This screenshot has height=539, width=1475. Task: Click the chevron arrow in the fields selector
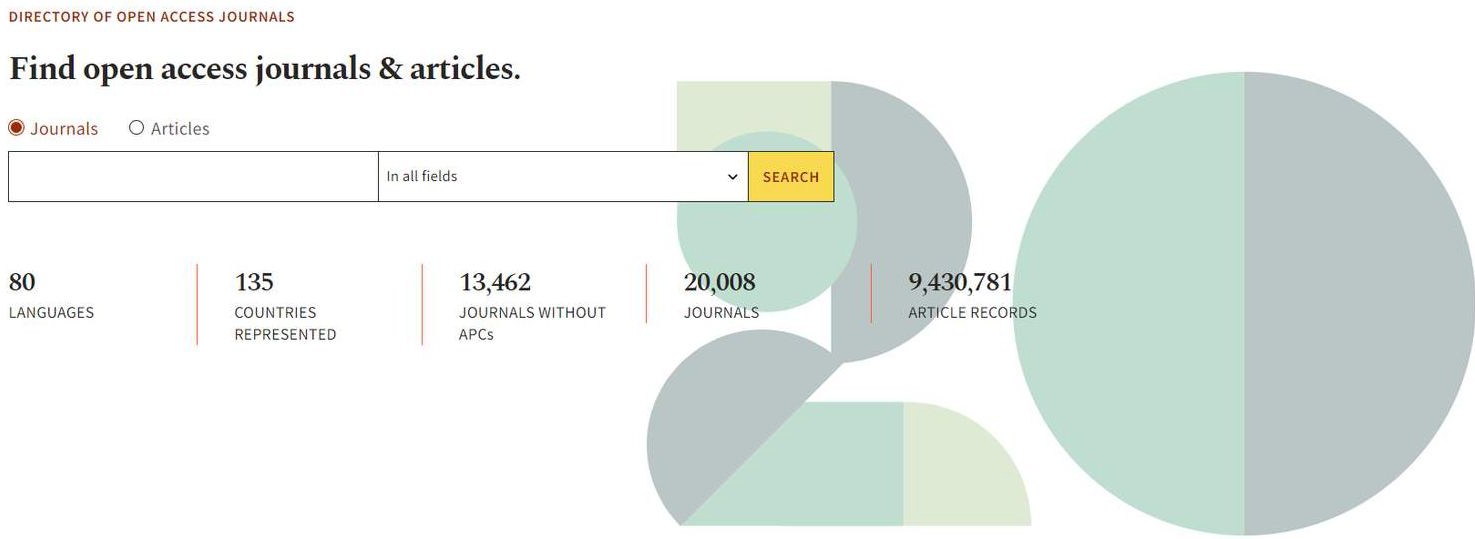coord(733,177)
